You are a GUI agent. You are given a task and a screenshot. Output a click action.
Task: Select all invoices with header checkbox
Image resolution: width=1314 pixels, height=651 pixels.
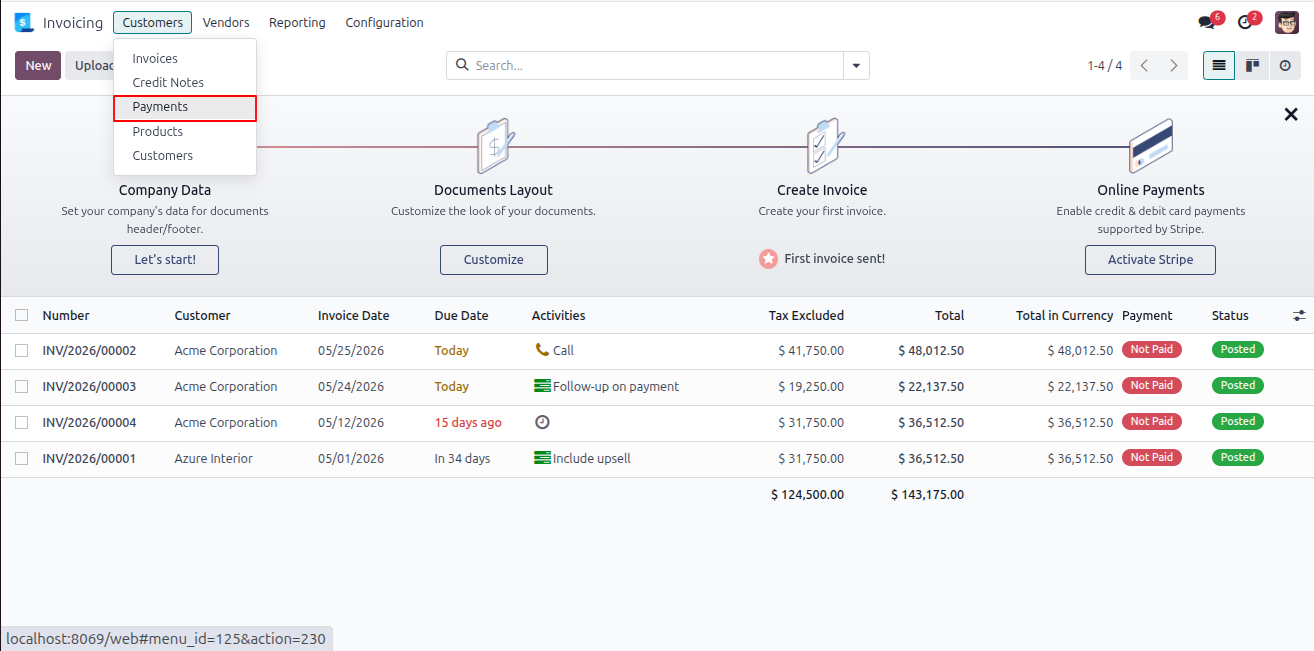pyautogui.click(x=22, y=315)
